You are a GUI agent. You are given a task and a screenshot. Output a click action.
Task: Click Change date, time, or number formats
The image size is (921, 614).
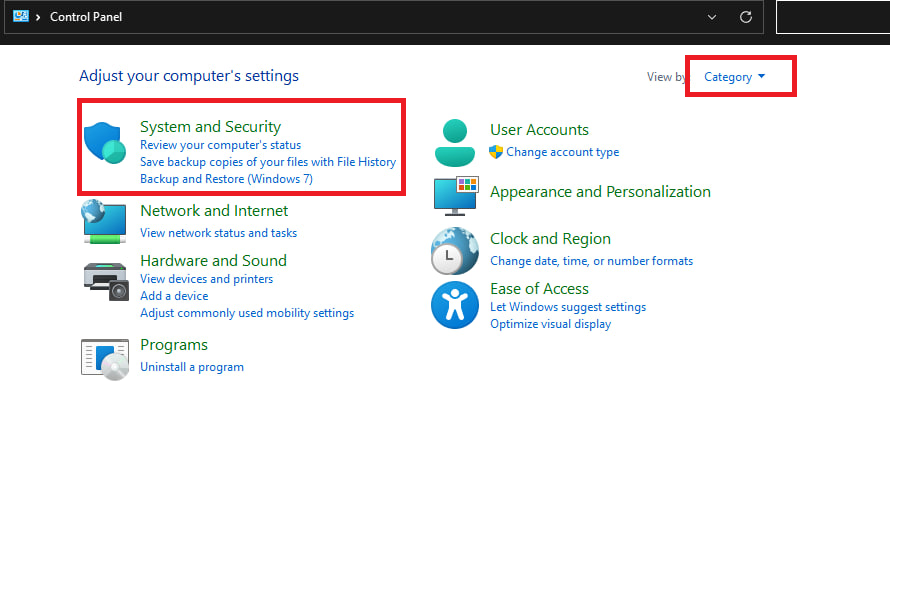[x=591, y=261]
